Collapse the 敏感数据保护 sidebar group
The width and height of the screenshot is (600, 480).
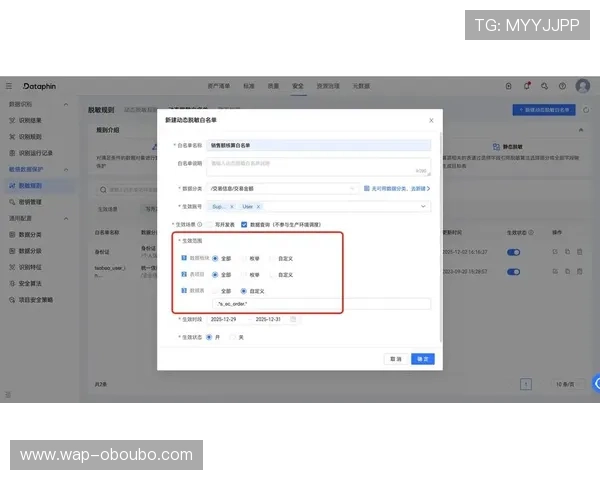pyautogui.click(x=66, y=170)
